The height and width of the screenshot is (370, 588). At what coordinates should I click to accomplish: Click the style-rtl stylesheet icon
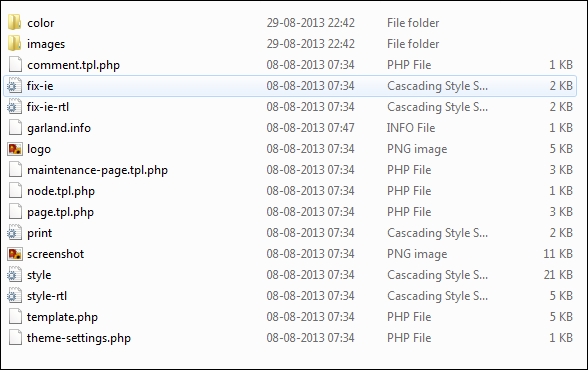coord(14,296)
